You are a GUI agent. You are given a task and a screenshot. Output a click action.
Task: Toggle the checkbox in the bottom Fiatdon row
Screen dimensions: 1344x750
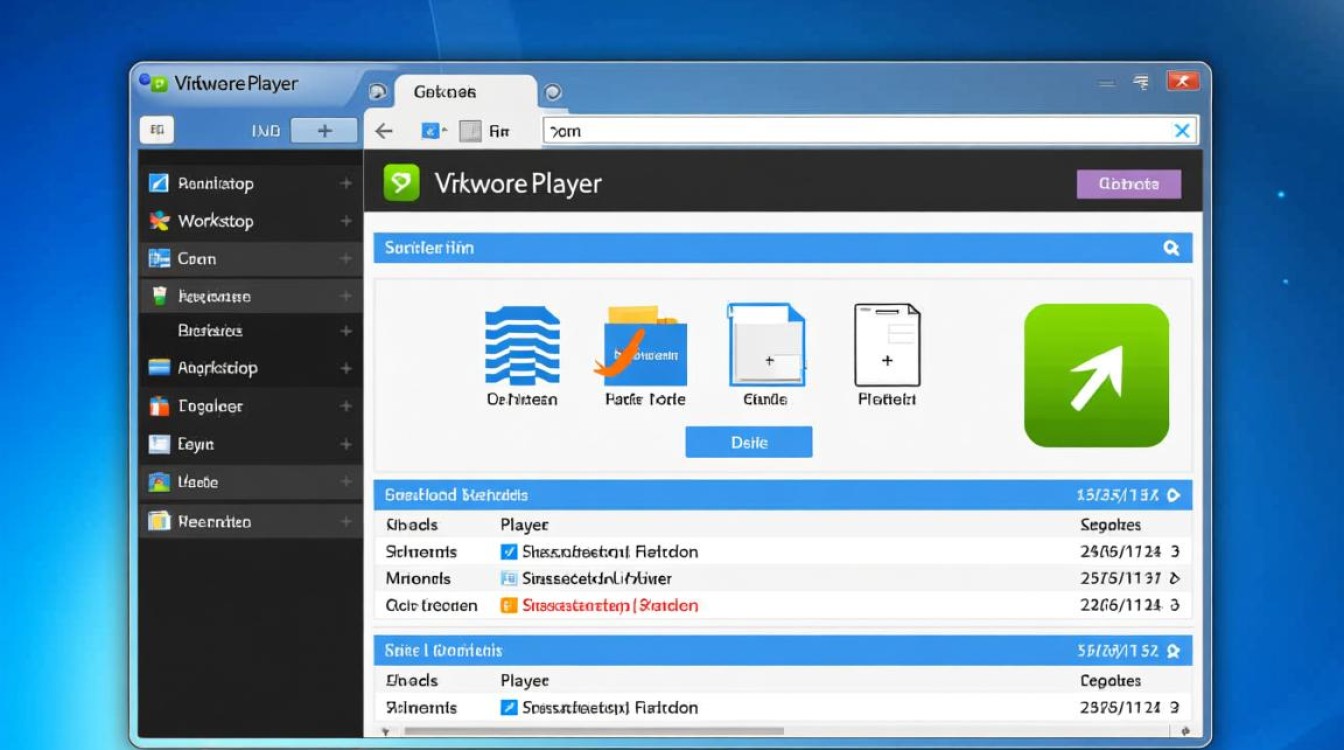click(511, 707)
